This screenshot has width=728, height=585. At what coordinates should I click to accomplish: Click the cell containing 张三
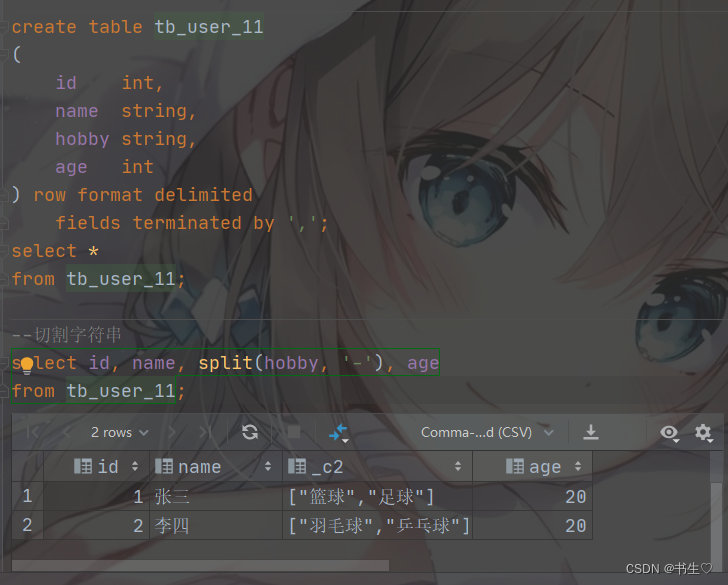click(x=216, y=497)
